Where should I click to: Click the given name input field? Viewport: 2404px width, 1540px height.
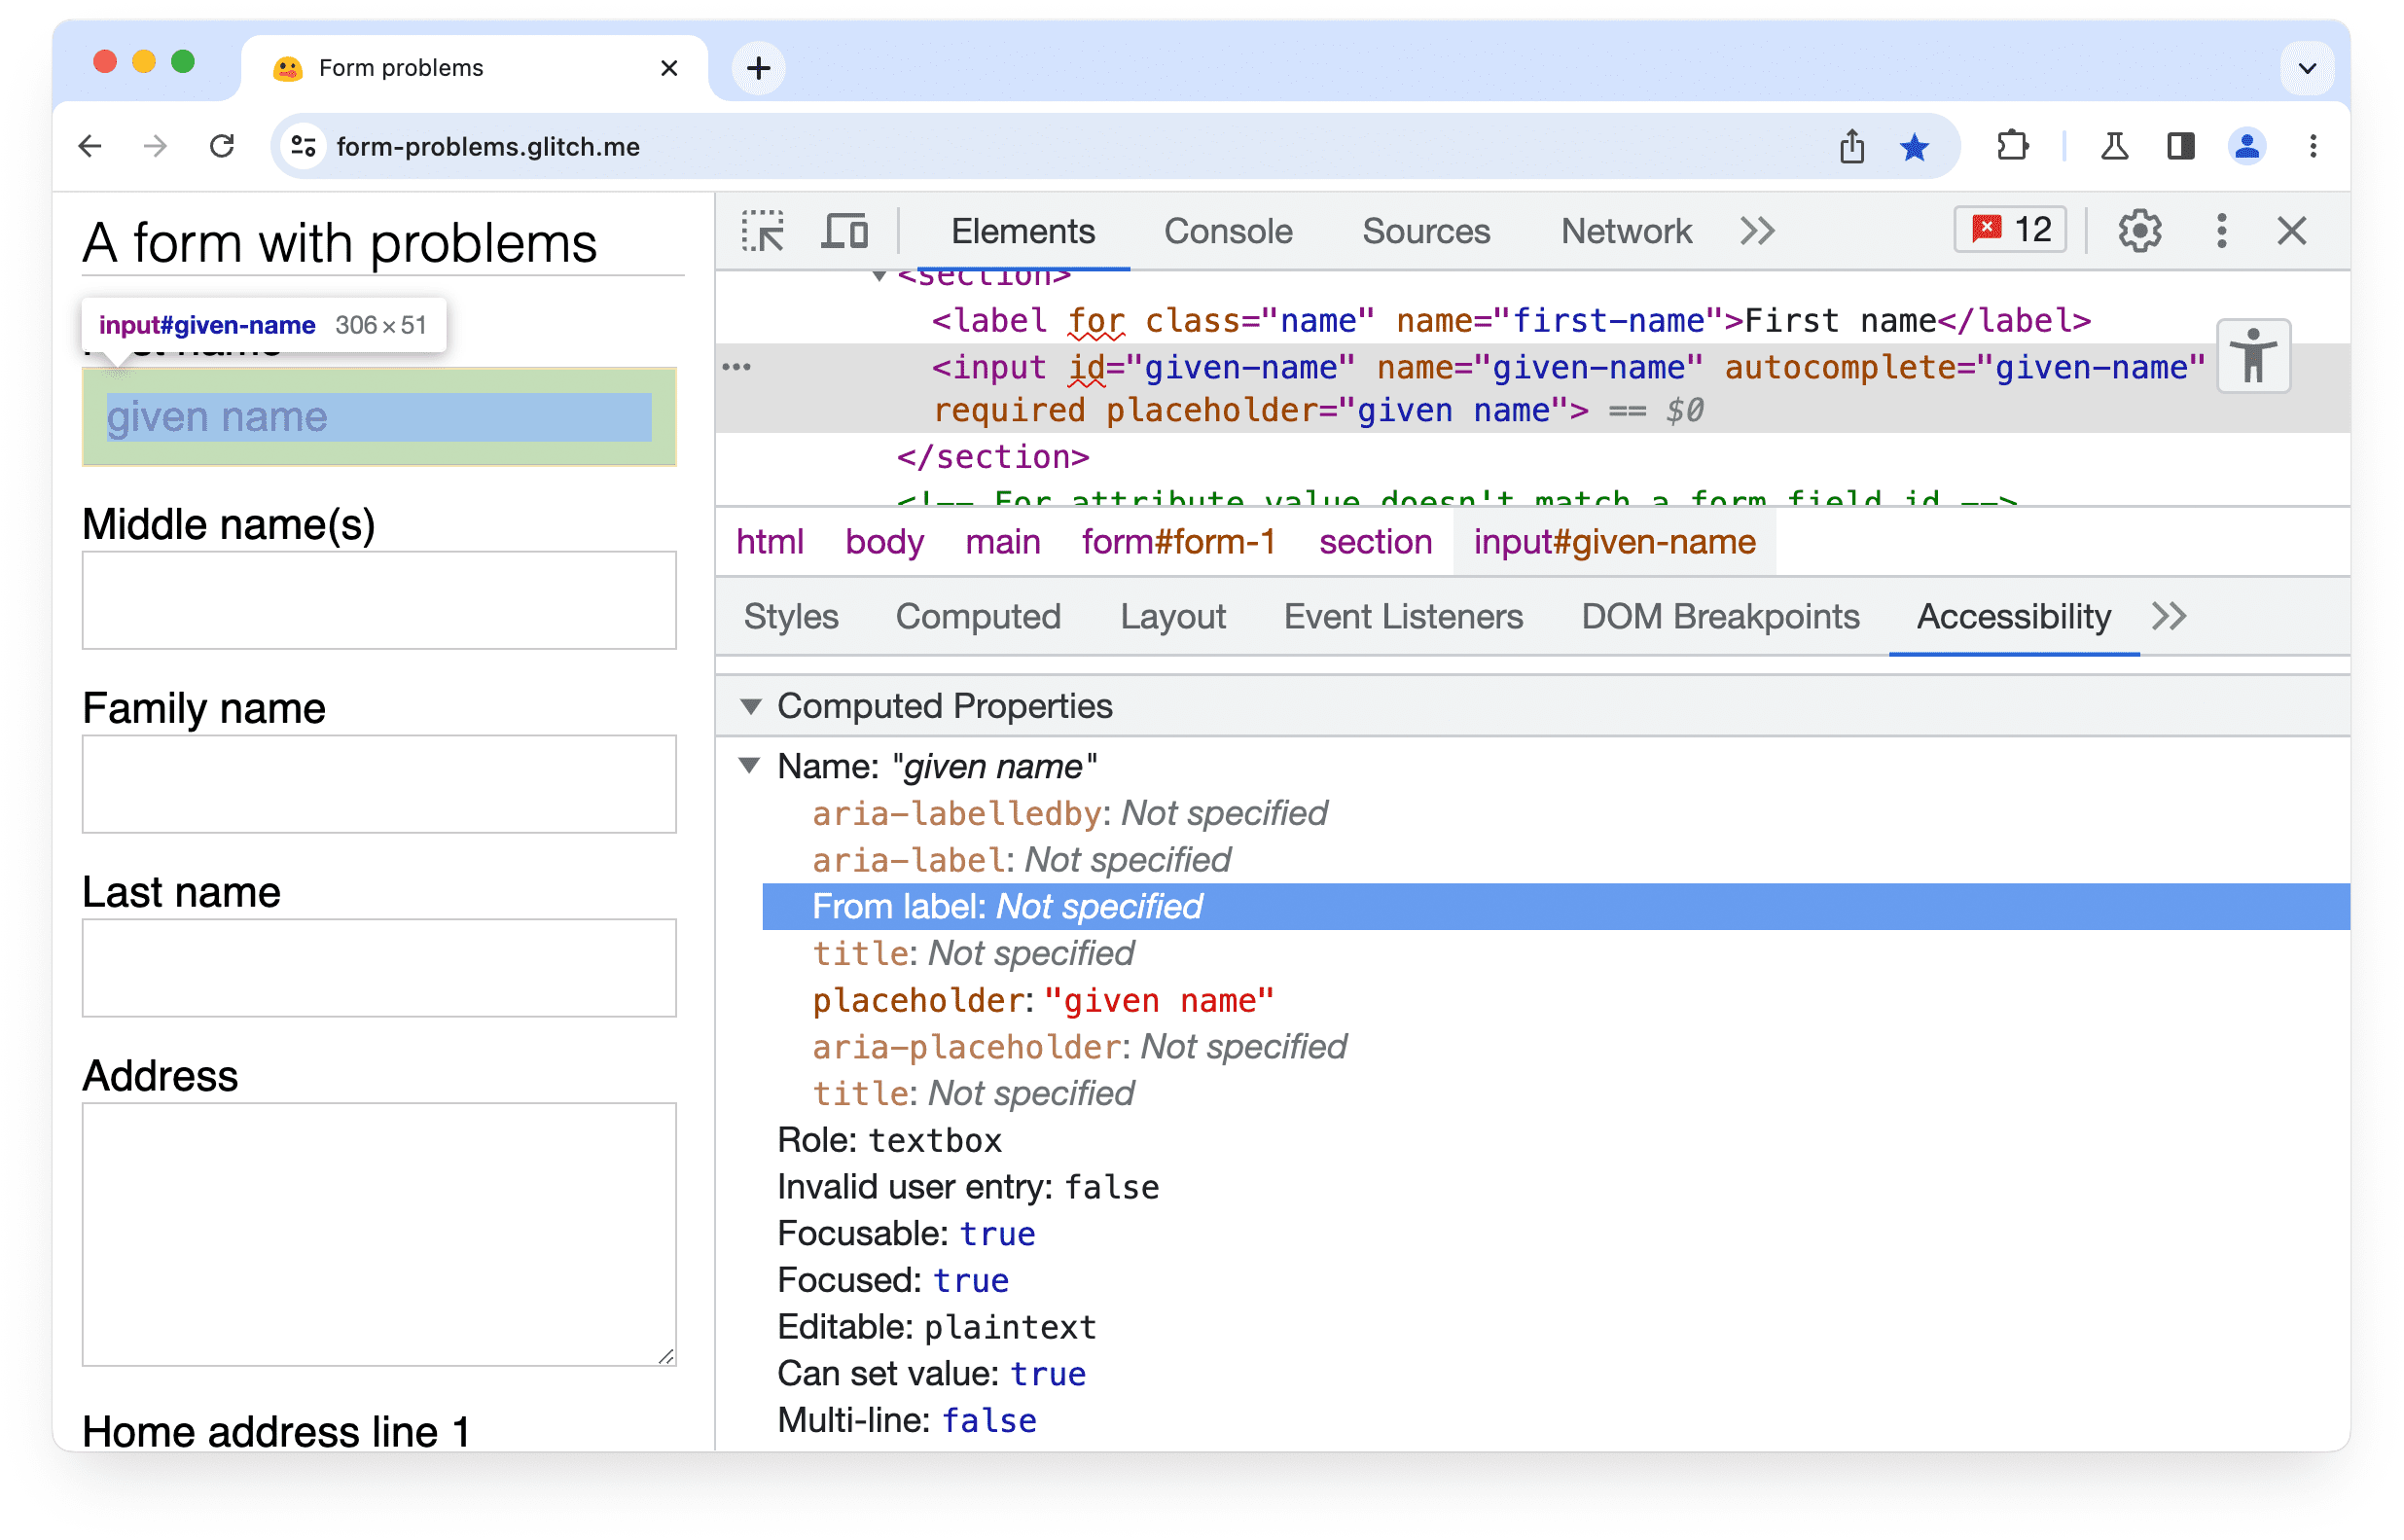point(378,417)
